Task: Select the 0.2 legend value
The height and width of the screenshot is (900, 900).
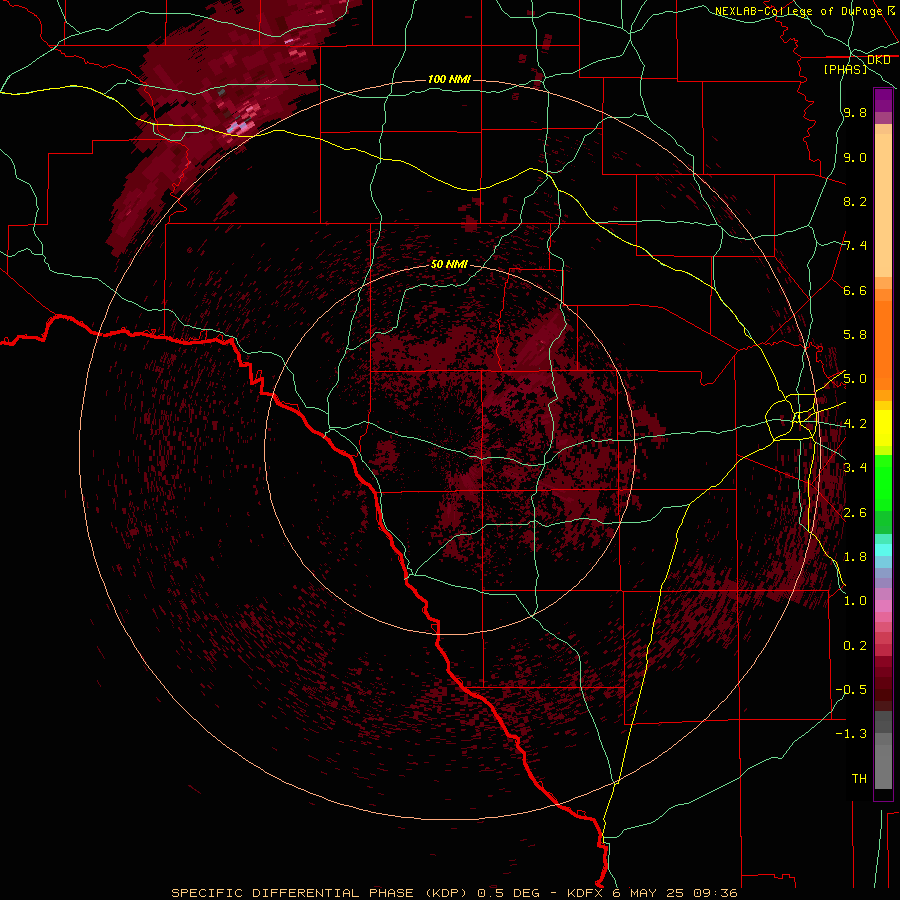Action: (x=855, y=646)
